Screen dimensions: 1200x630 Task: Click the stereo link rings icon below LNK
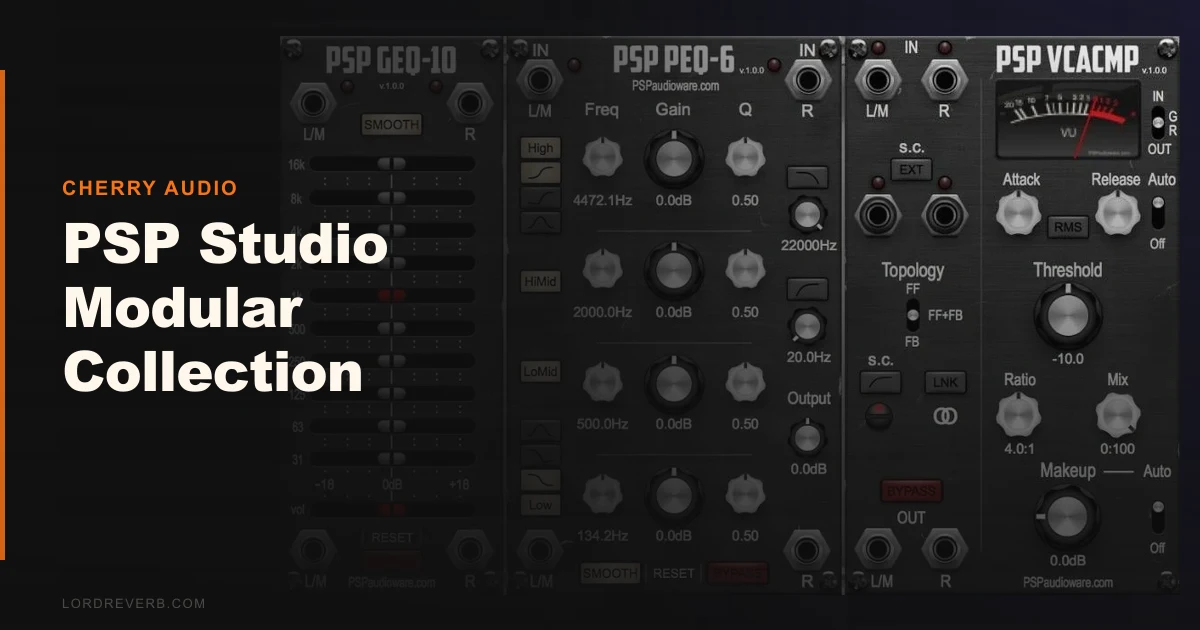point(944,415)
